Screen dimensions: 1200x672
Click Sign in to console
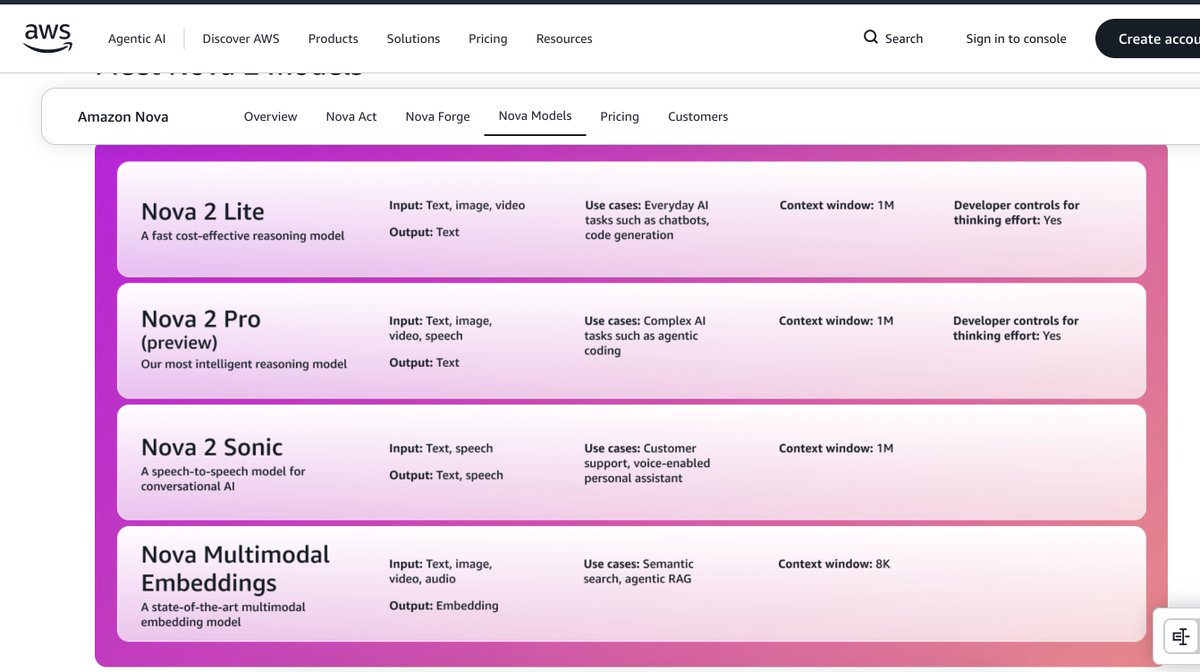pyautogui.click(x=1016, y=39)
